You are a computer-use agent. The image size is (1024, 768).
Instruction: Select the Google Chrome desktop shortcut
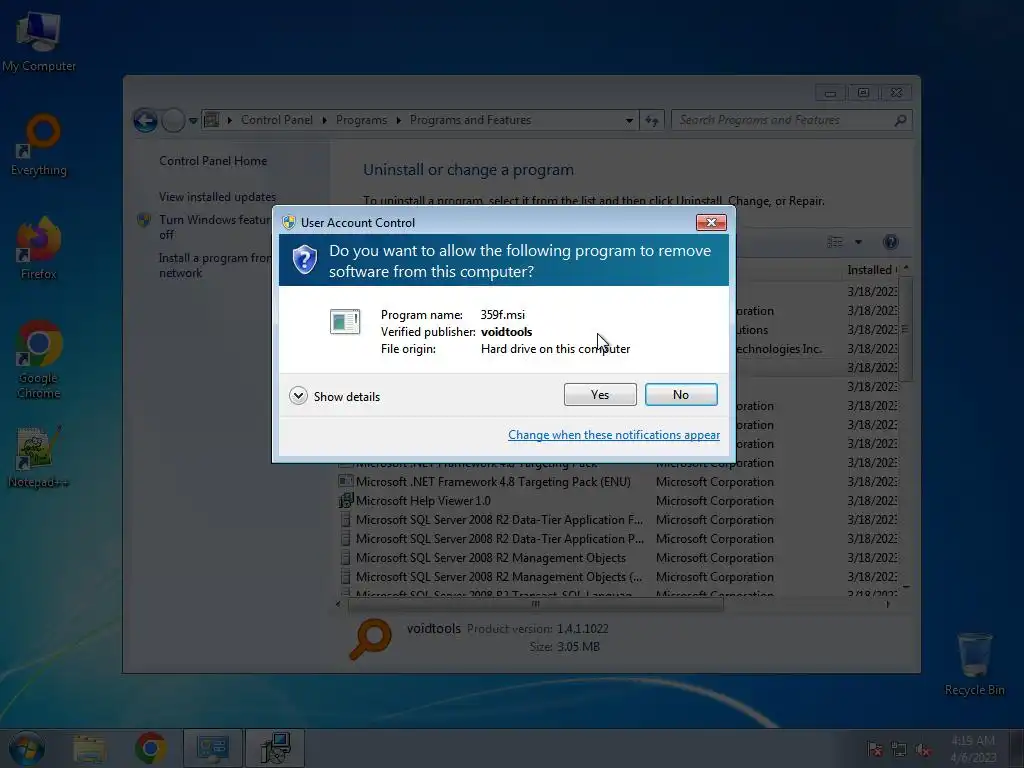(39, 359)
